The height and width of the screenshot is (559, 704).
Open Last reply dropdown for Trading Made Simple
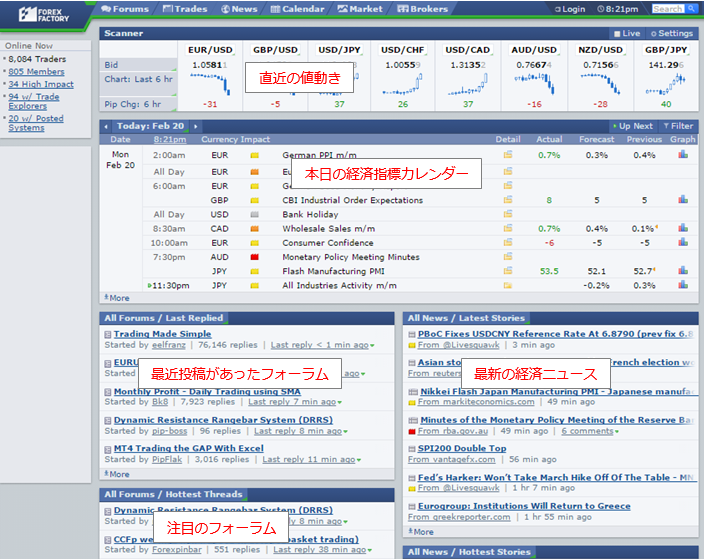pos(372,346)
